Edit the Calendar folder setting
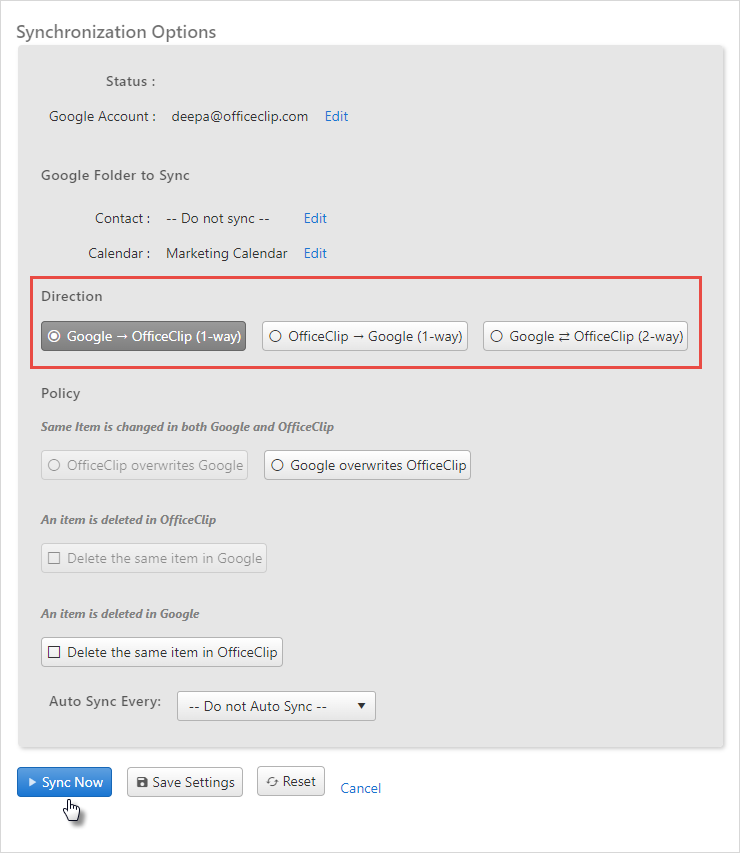 pyautogui.click(x=315, y=254)
